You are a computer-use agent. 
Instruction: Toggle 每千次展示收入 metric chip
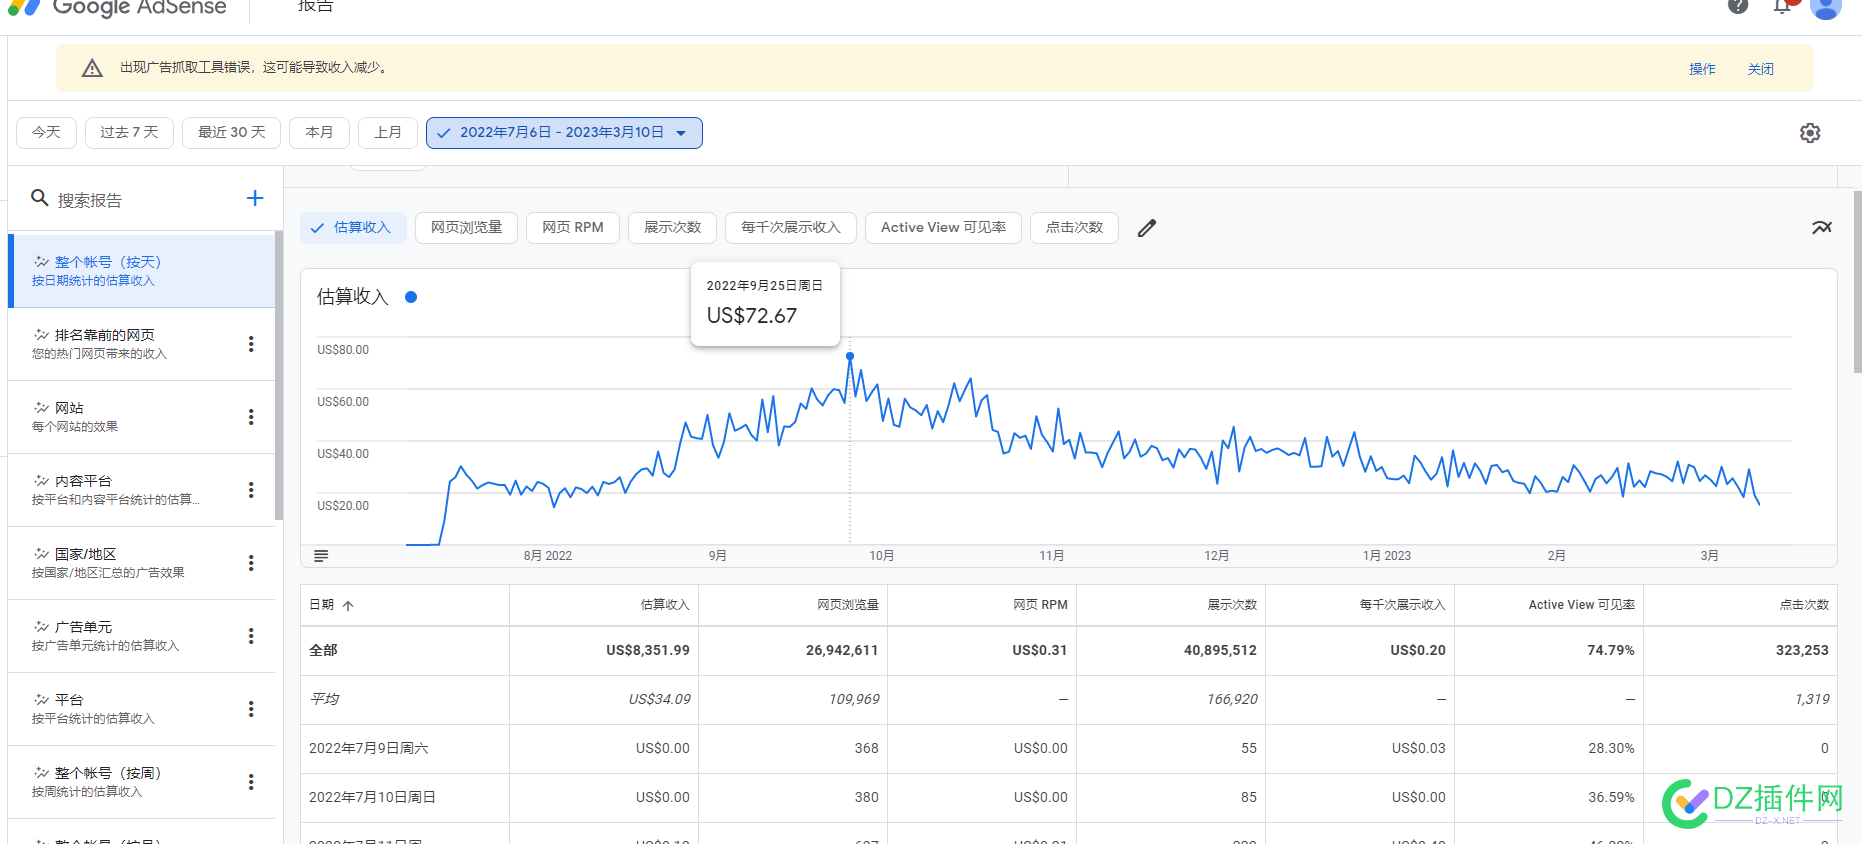[x=791, y=228]
